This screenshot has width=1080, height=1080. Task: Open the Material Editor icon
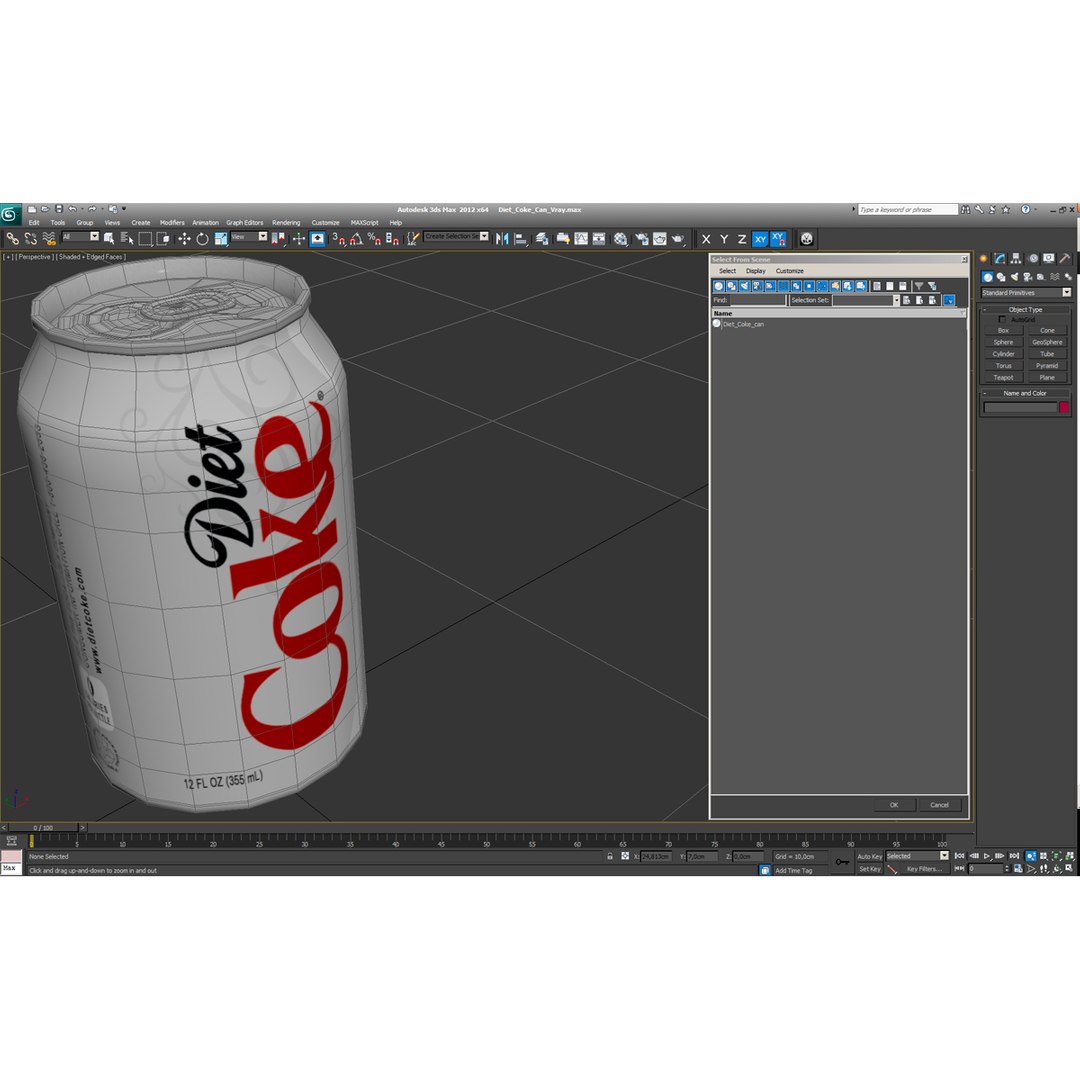621,239
